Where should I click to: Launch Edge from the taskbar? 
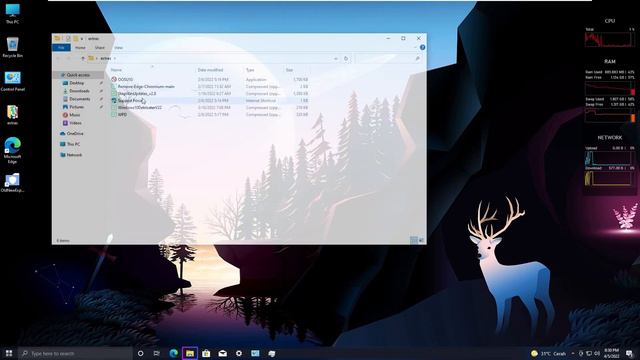173,353
